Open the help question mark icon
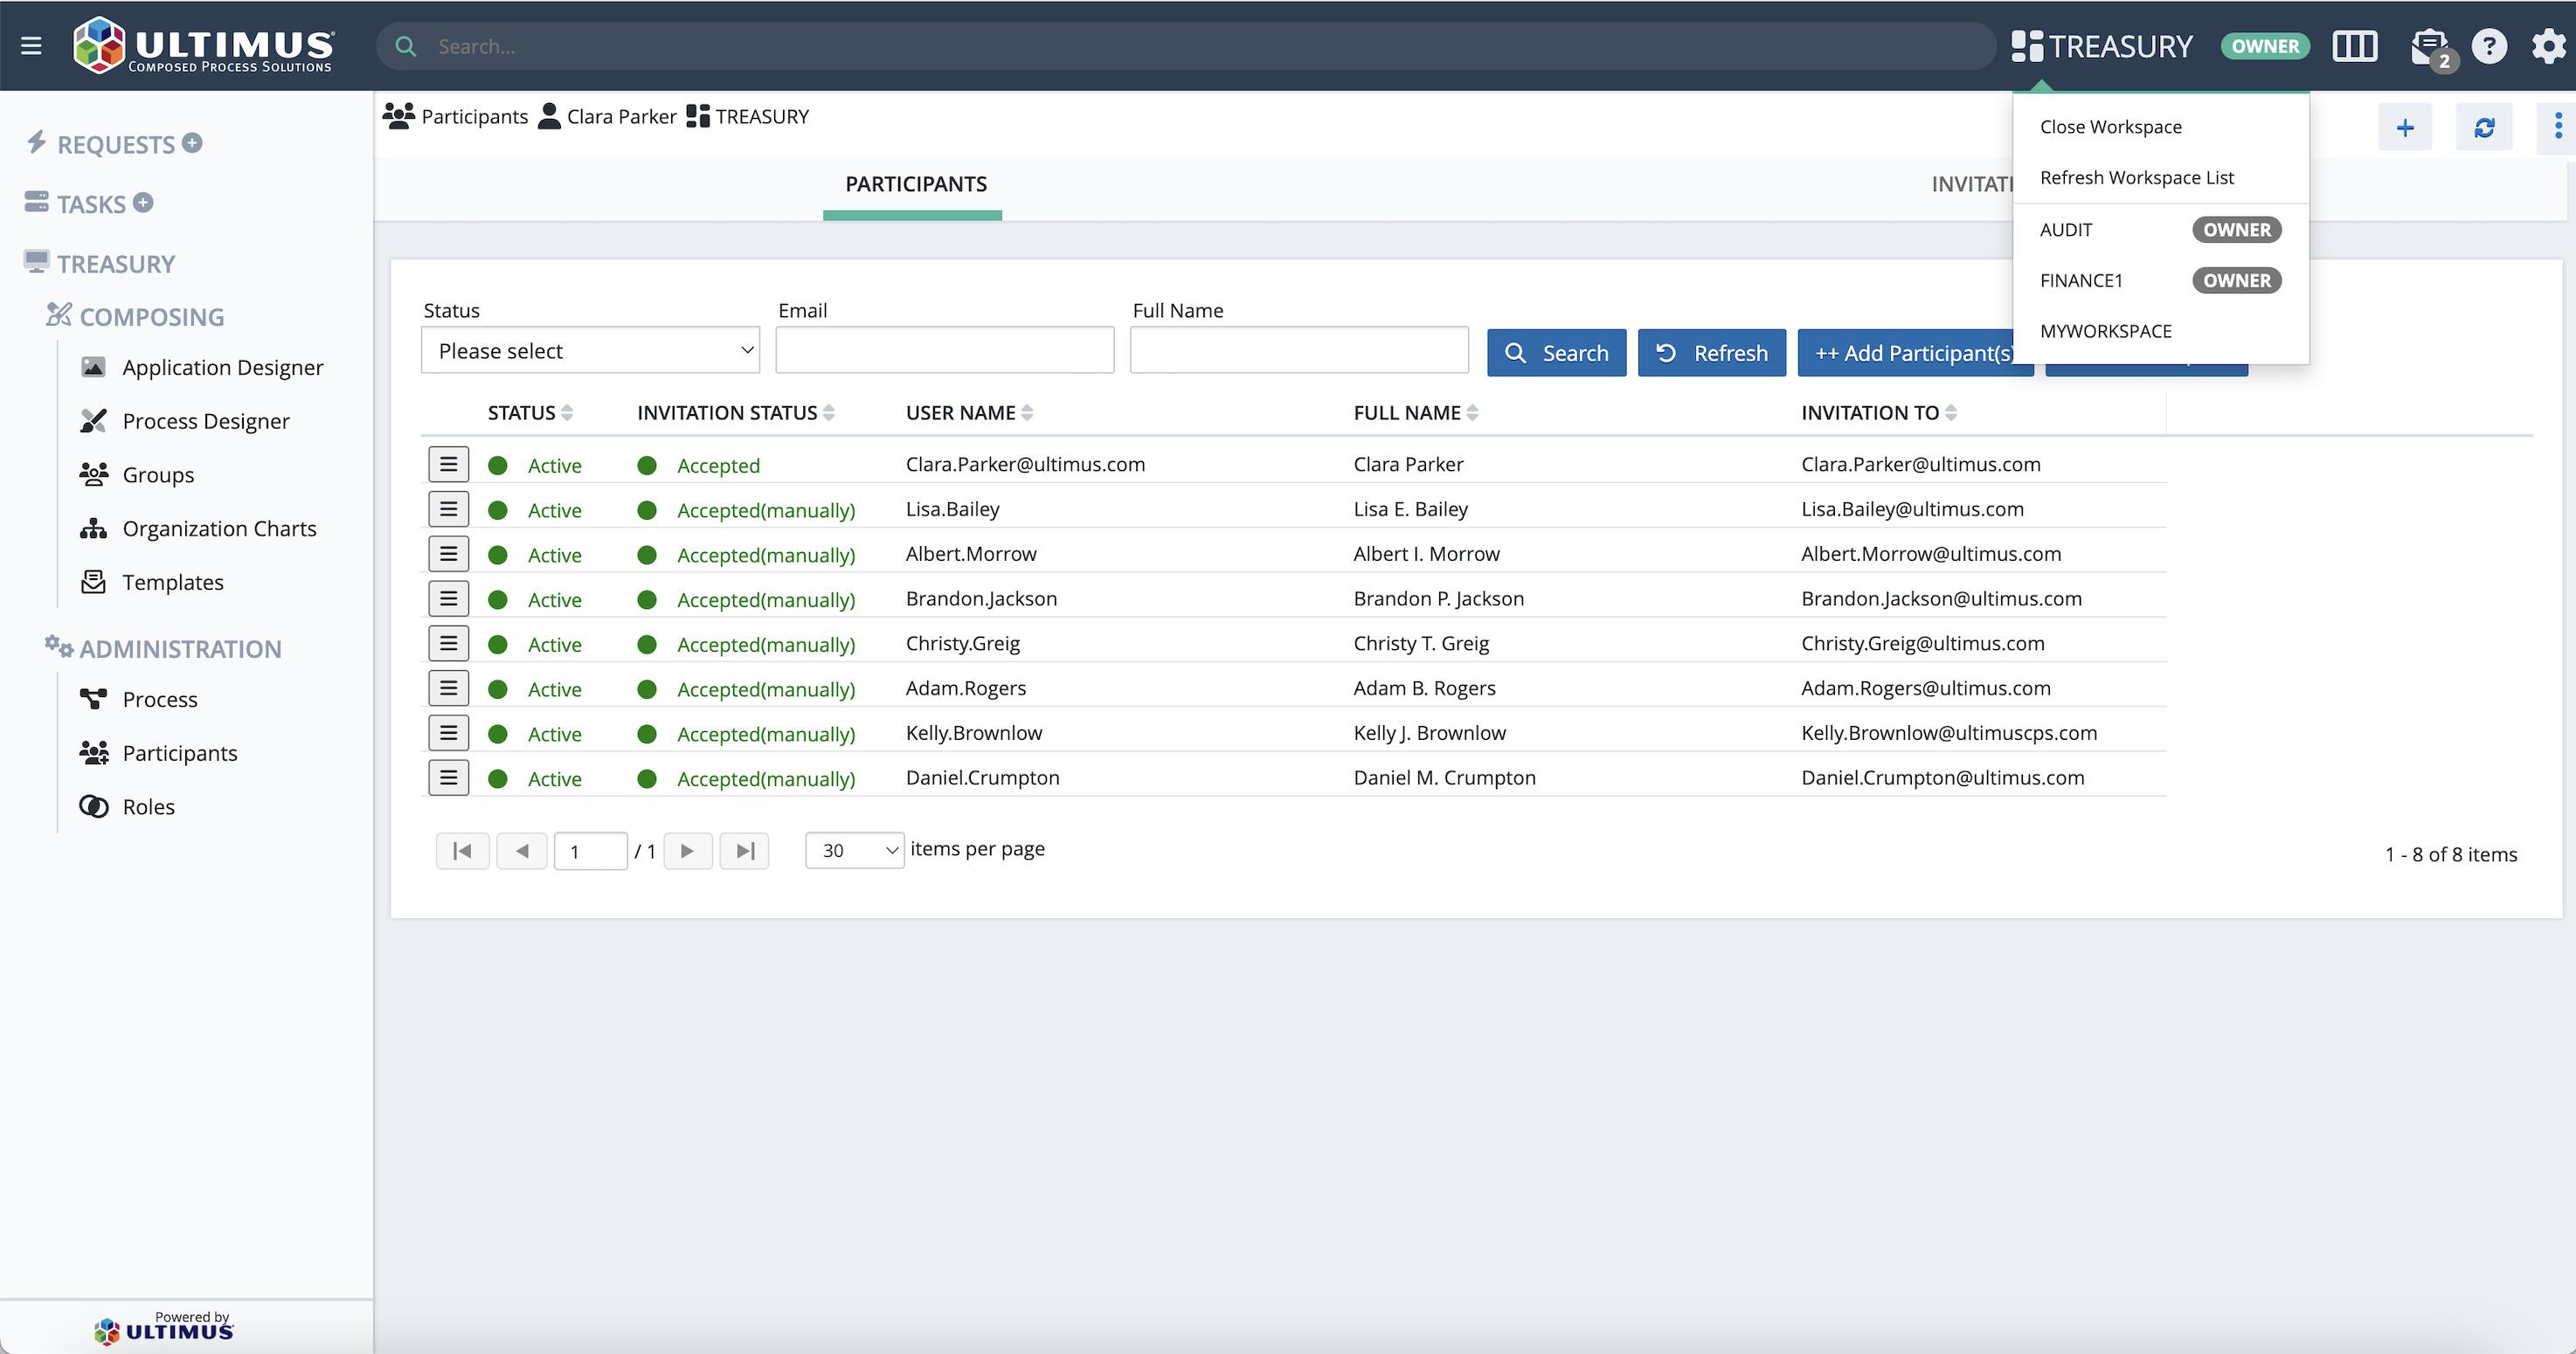Image resolution: width=2576 pixels, height=1354 pixels. point(2489,46)
